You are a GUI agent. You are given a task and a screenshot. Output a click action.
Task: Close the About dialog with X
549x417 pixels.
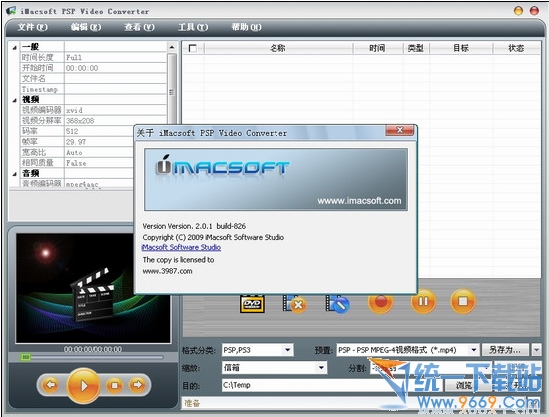click(399, 130)
